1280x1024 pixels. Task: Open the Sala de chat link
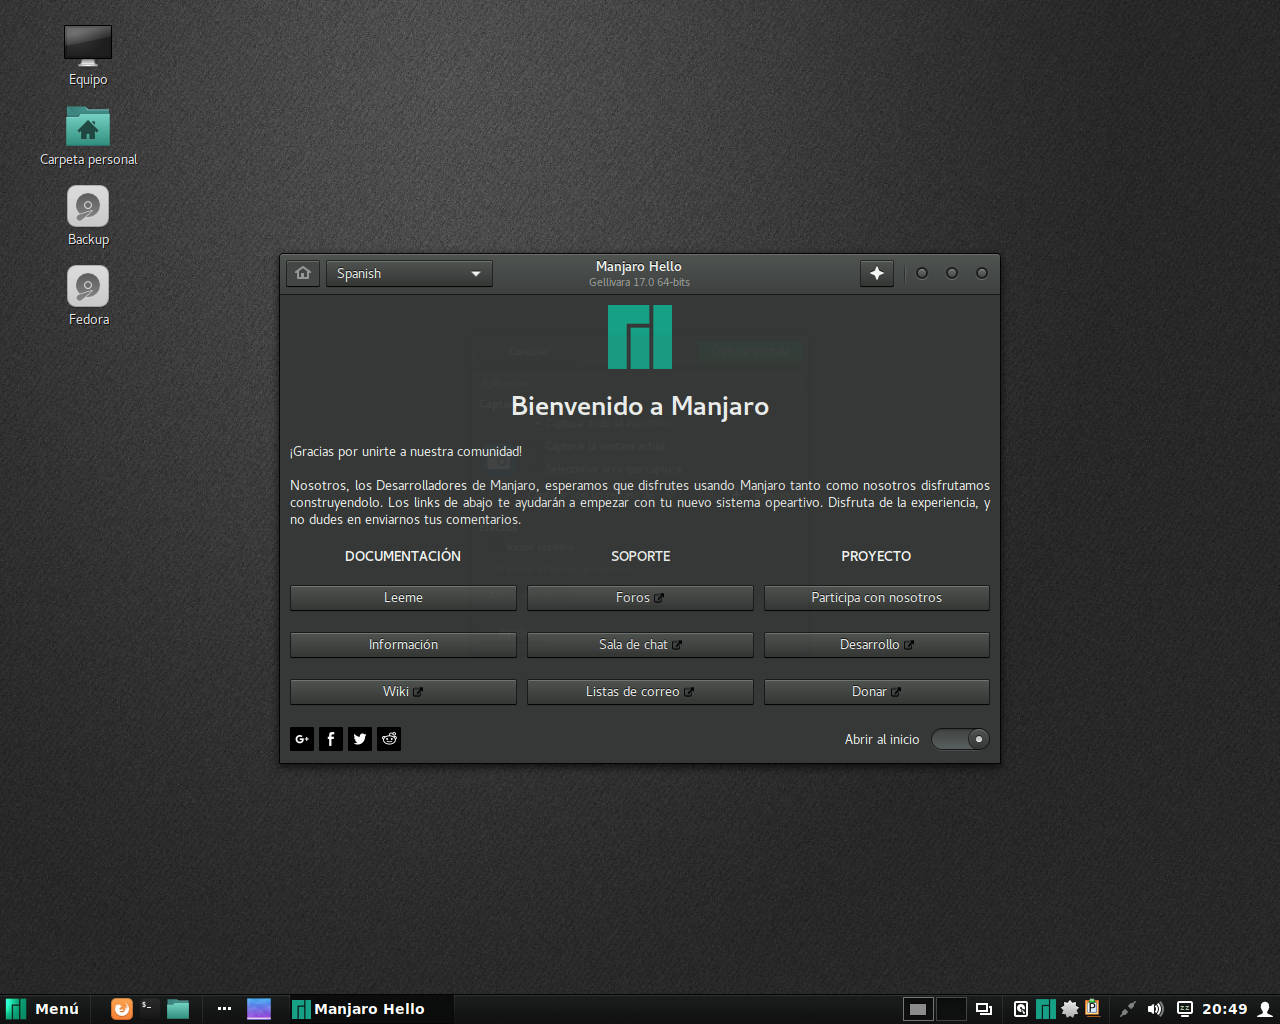pos(640,645)
